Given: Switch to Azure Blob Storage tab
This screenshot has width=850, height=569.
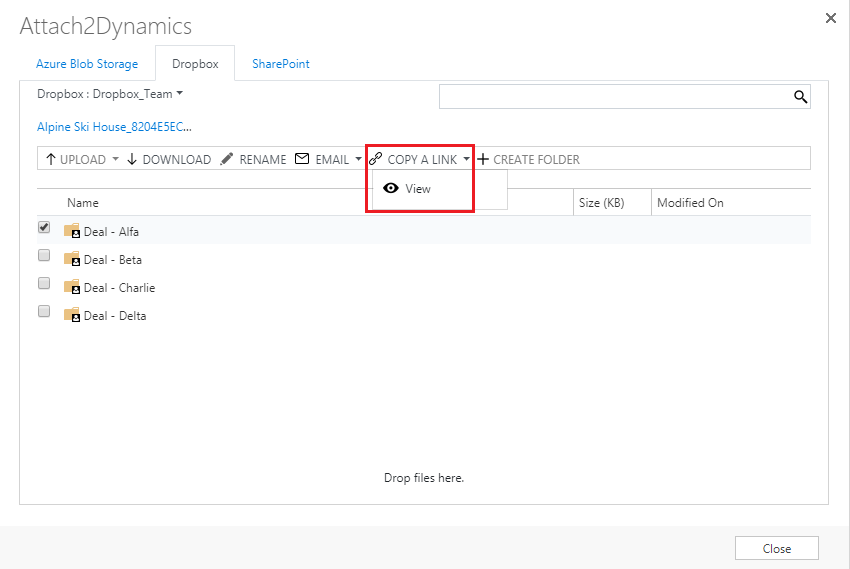Looking at the screenshot, I should (87, 64).
